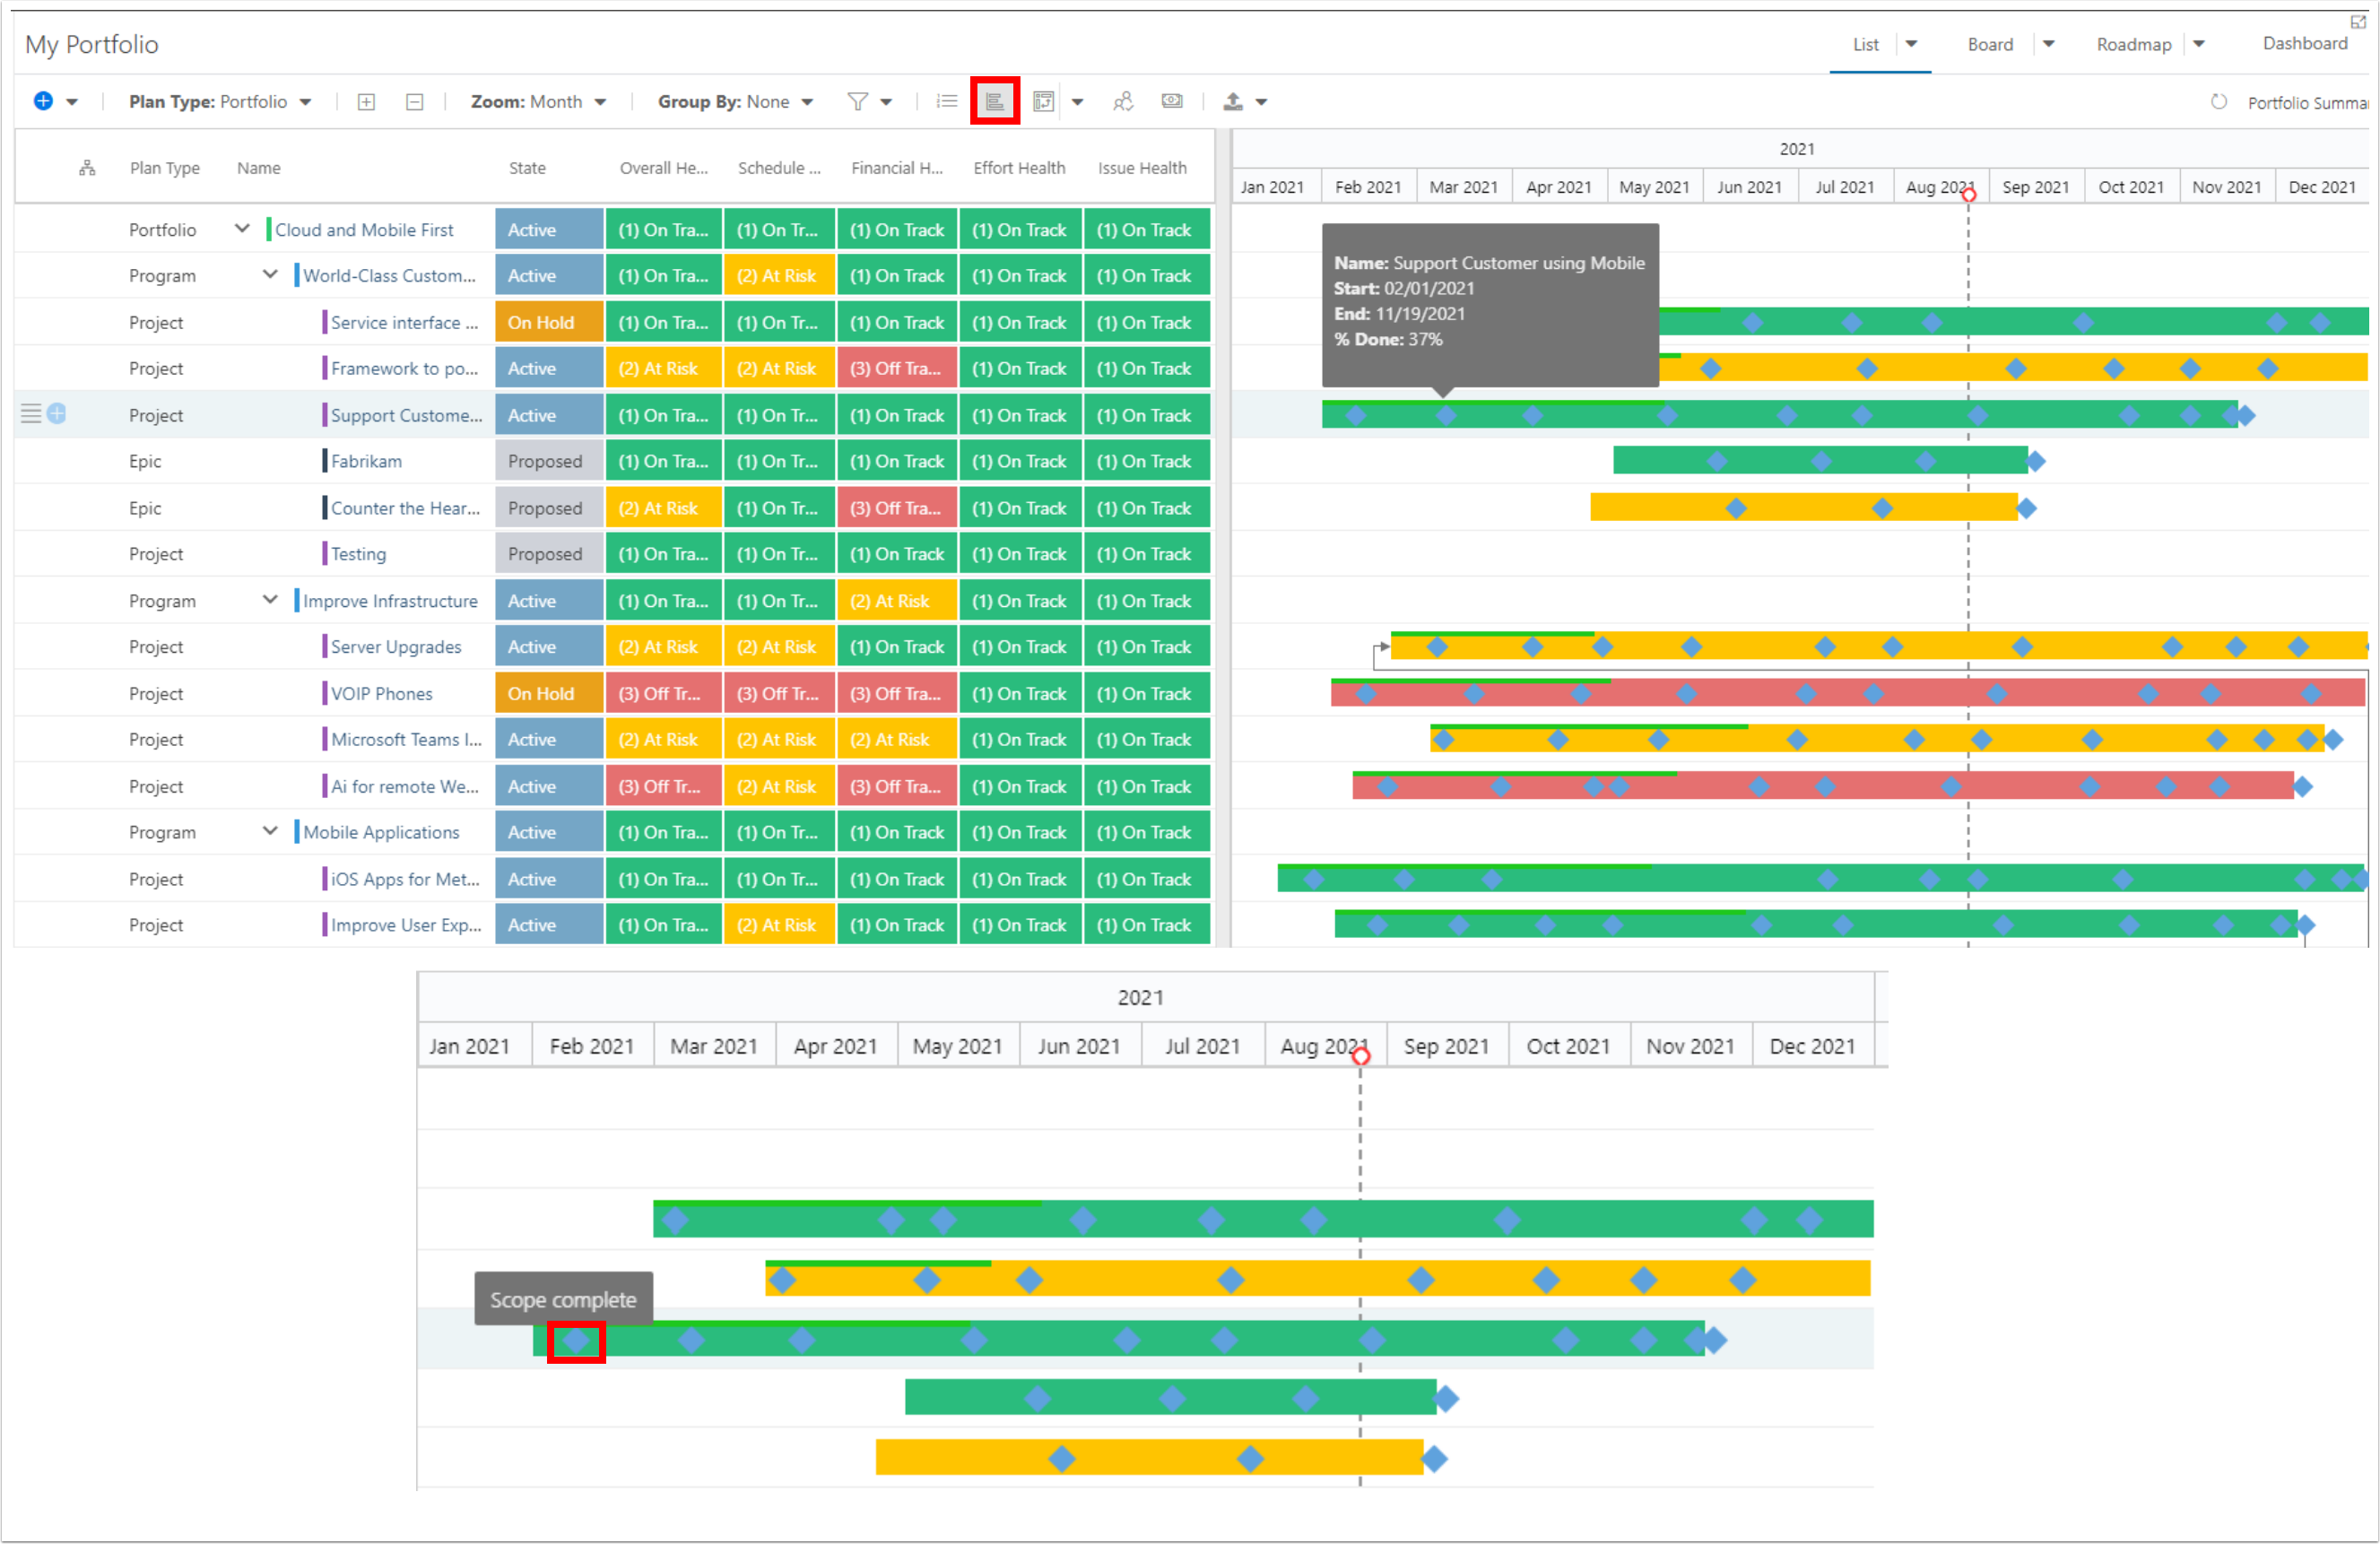
Task: Click the Scope complete milestone diamond
Action: tap(576, 1341)
